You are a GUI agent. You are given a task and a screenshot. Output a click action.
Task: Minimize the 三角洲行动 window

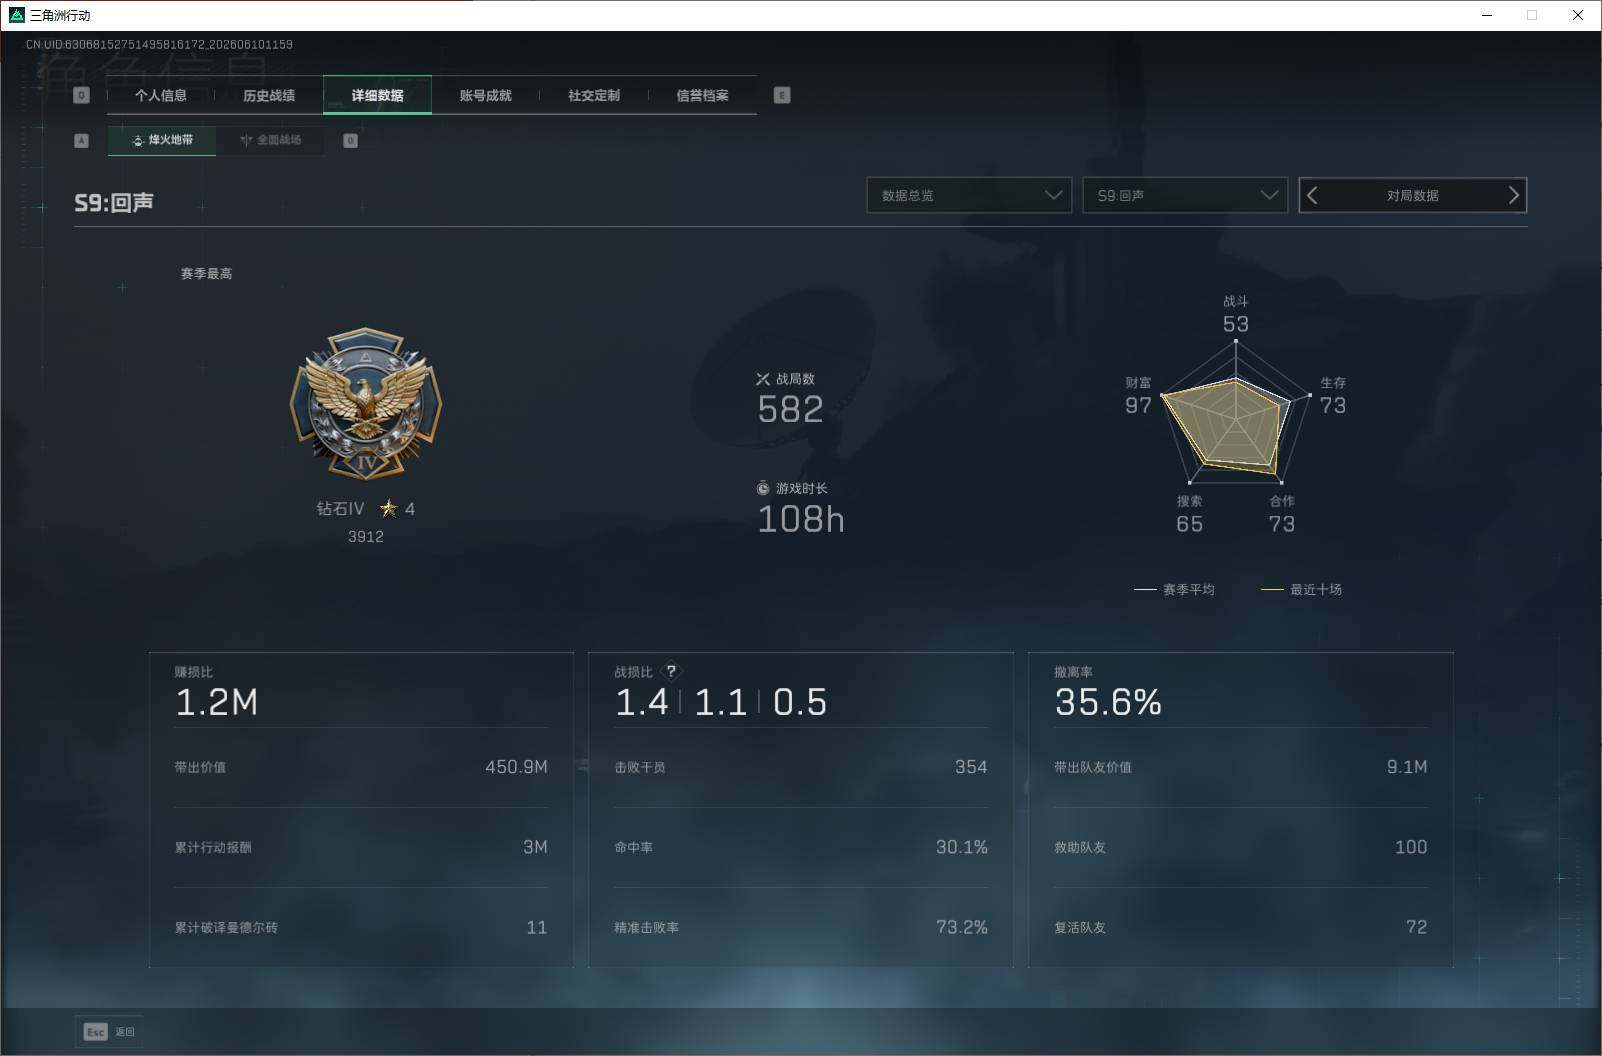point(1487,15)
